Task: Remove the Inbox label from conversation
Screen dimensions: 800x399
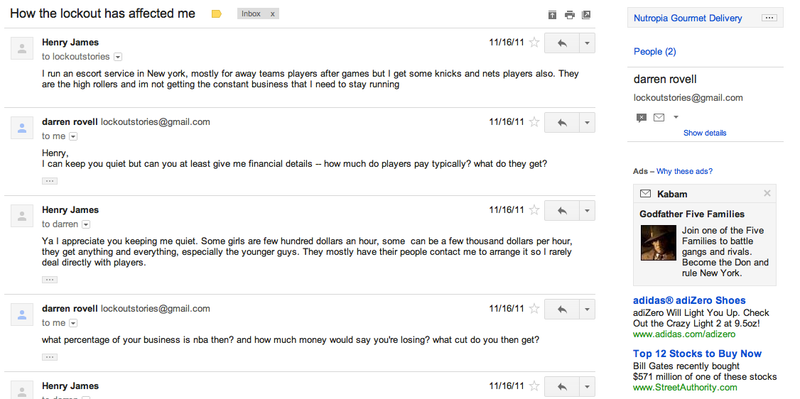Action: pyautogui.click(x=272, y=14)
